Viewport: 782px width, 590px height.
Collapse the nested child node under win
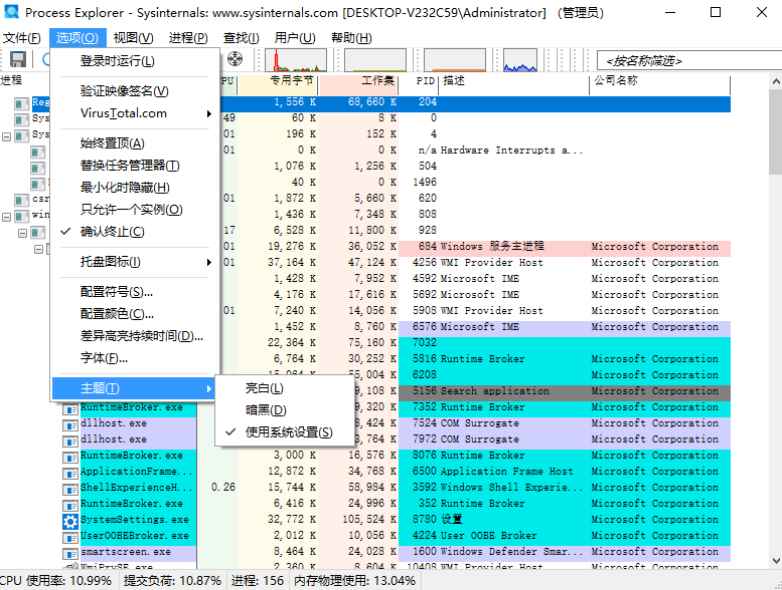22,232
